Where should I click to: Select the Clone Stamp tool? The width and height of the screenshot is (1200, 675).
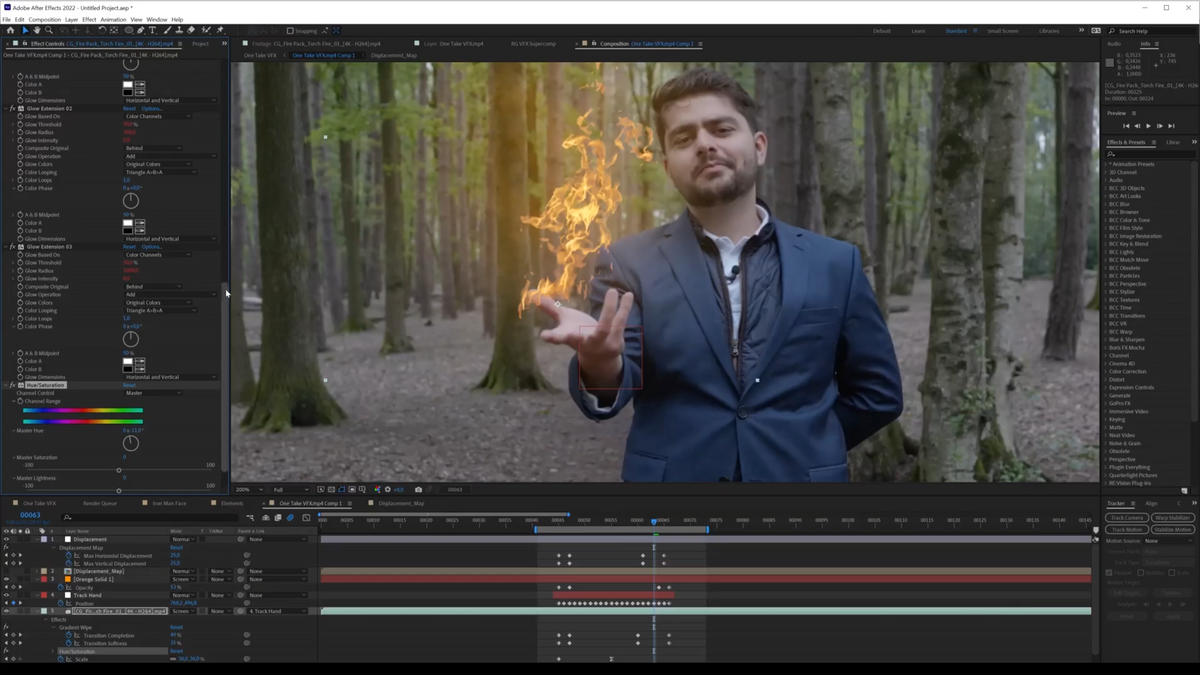(178, 31)
